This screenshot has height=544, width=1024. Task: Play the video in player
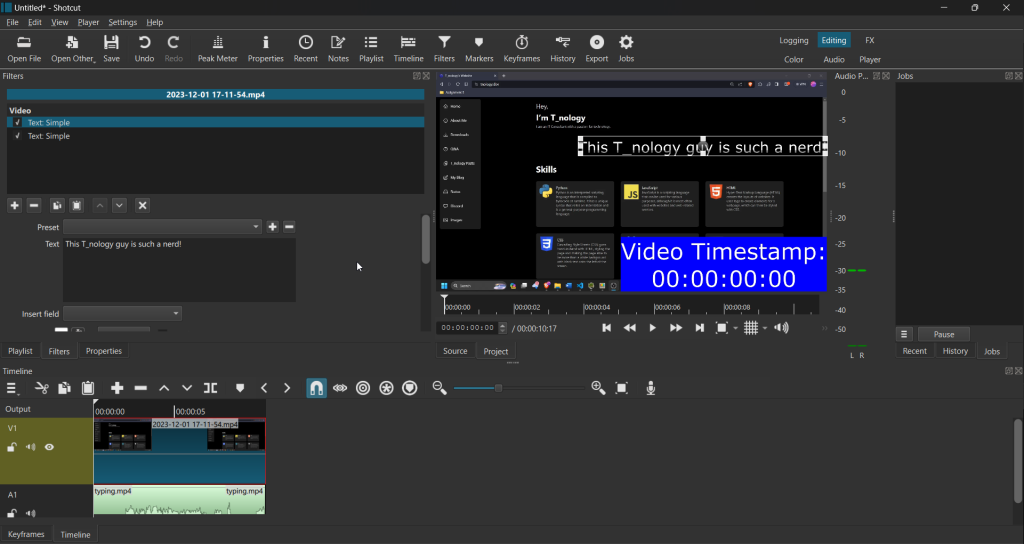pos(652,328)
